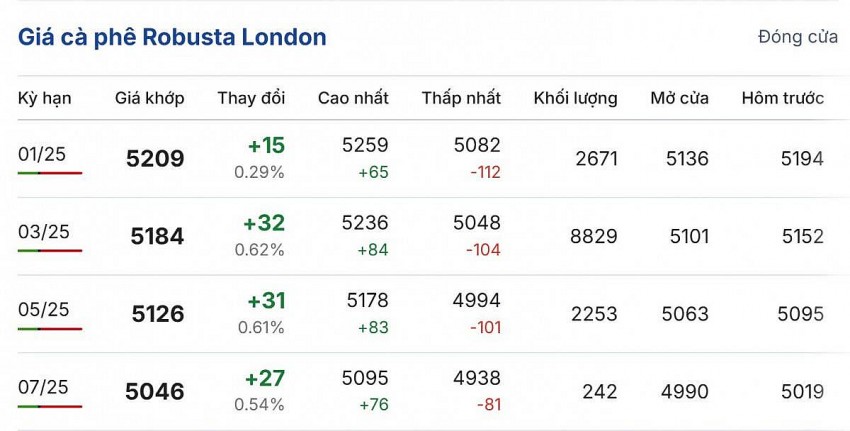Image resolution: width=850 pixels, height=431 pixels.
Task: Click the Khối lượng column header
Action: tap(575, 98)
